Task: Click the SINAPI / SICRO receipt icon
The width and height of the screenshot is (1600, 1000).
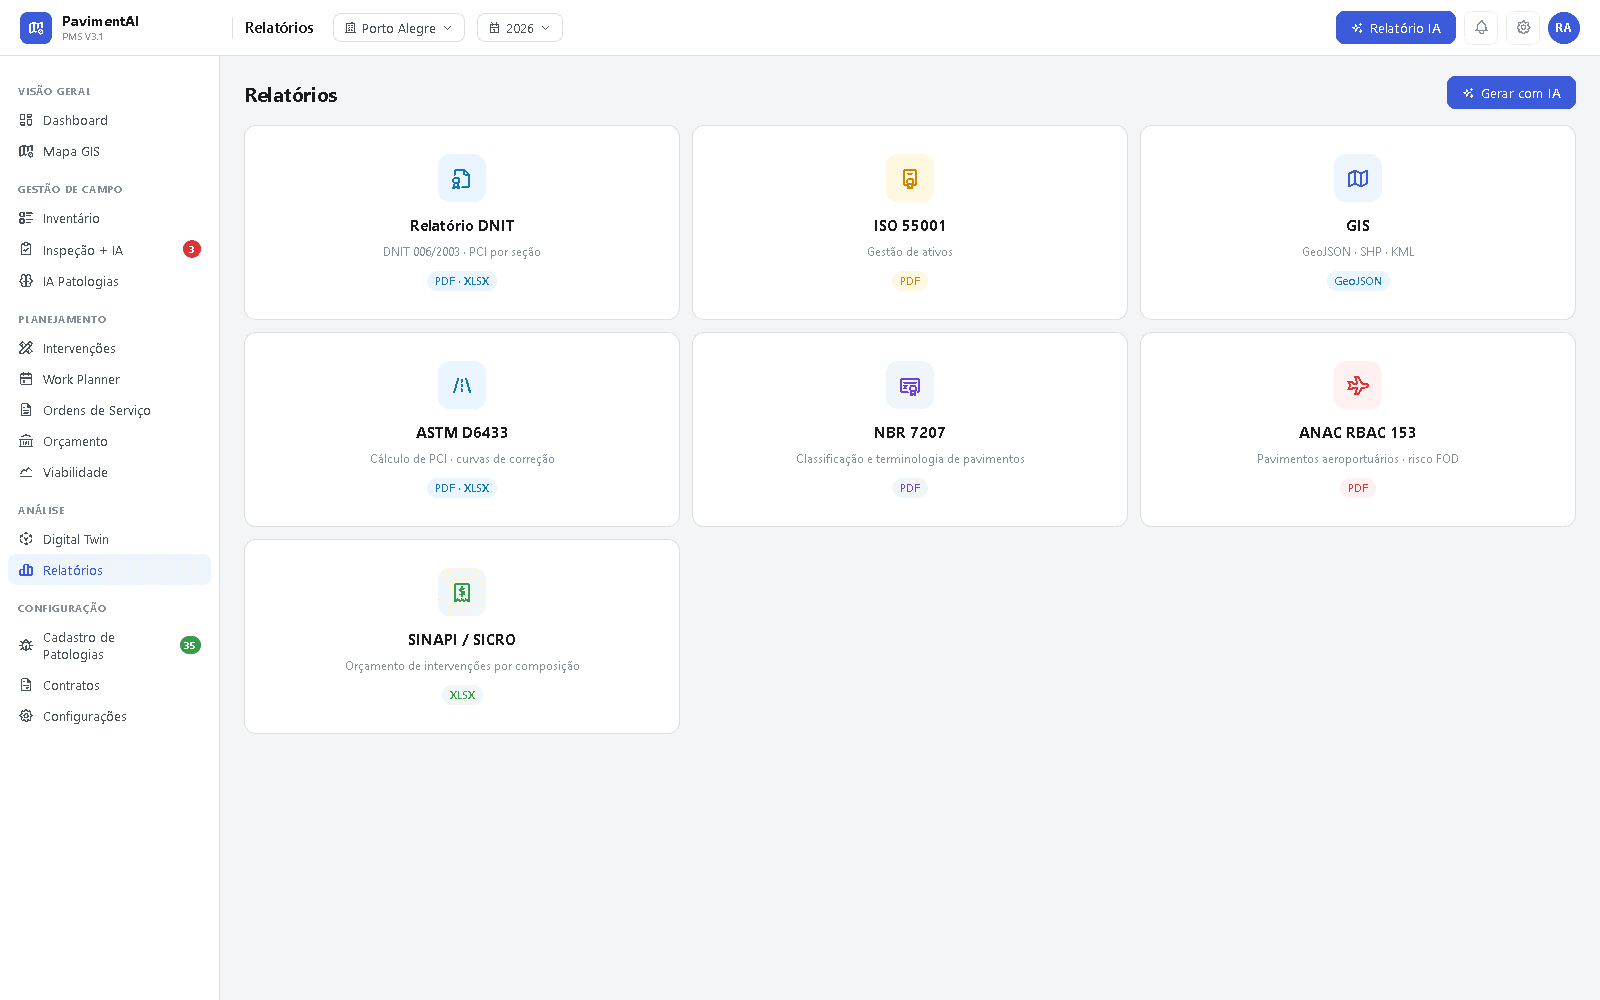Action: (x=462, y=592)
